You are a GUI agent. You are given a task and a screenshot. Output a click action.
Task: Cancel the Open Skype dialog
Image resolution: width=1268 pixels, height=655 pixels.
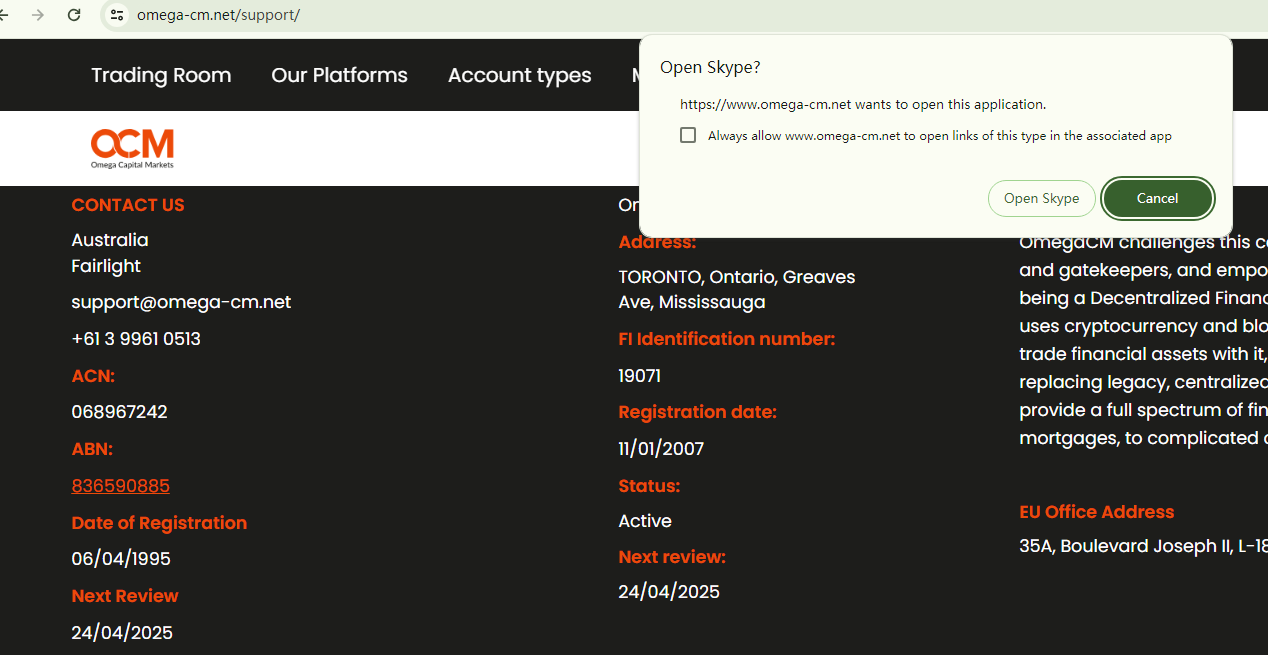(x=1157, y=198)
